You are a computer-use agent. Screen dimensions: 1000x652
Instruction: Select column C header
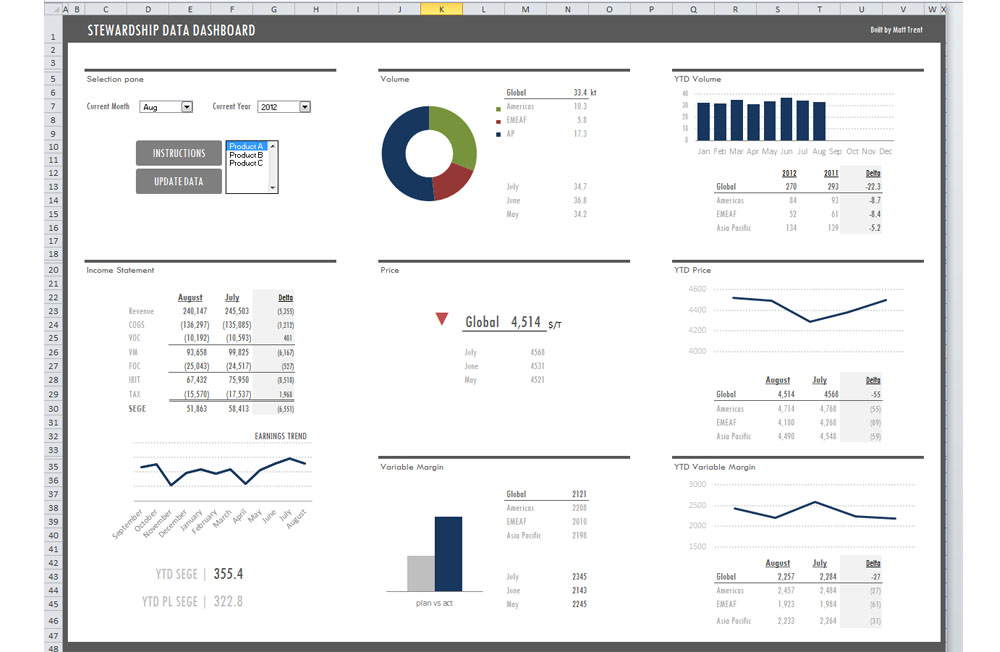[x=105, y=9]
